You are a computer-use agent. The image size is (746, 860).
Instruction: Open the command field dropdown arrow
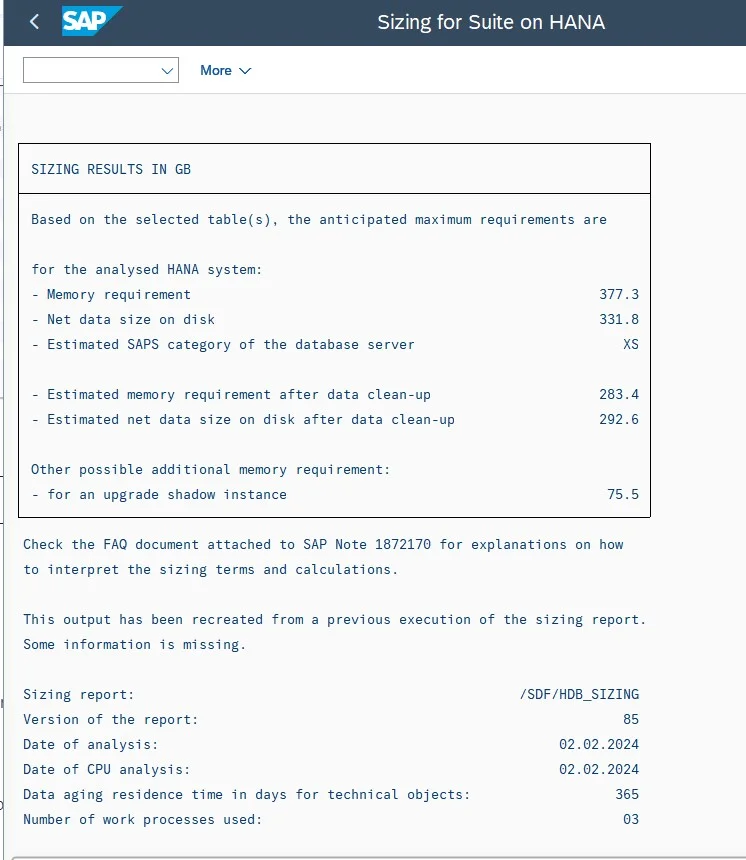click(167, 71)
